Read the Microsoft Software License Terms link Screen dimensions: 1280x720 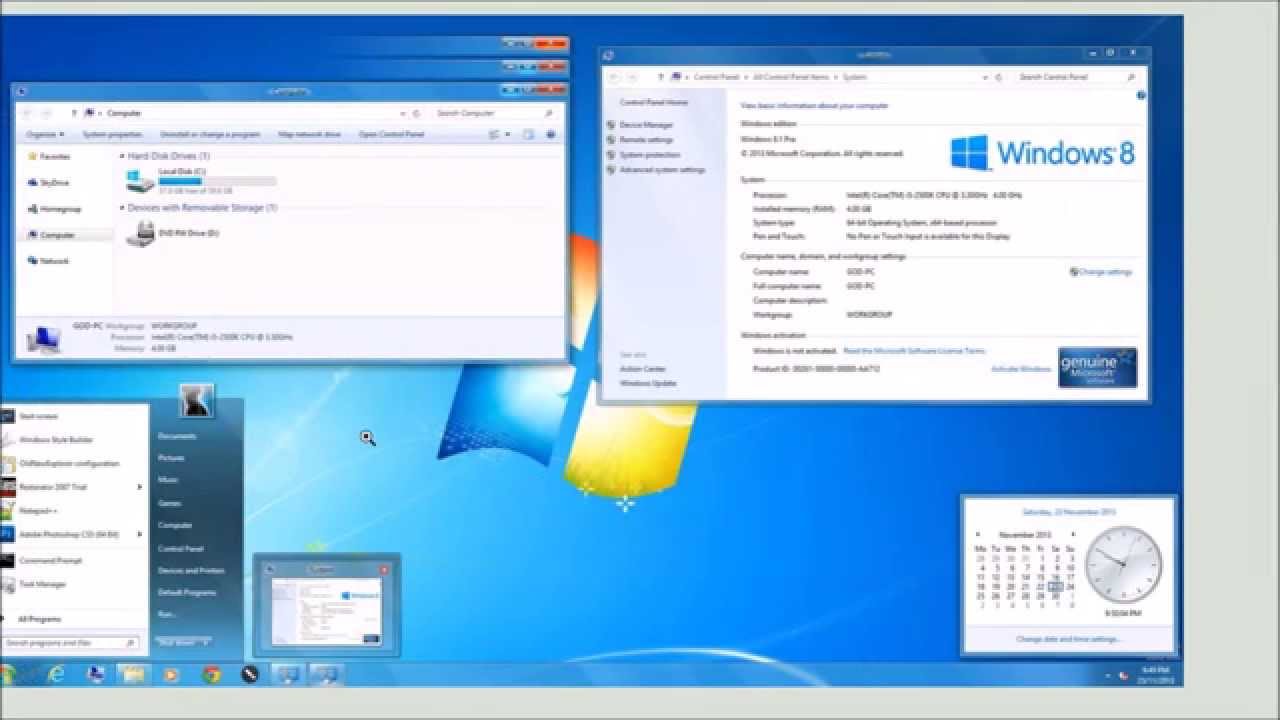[x=914, y=351]
